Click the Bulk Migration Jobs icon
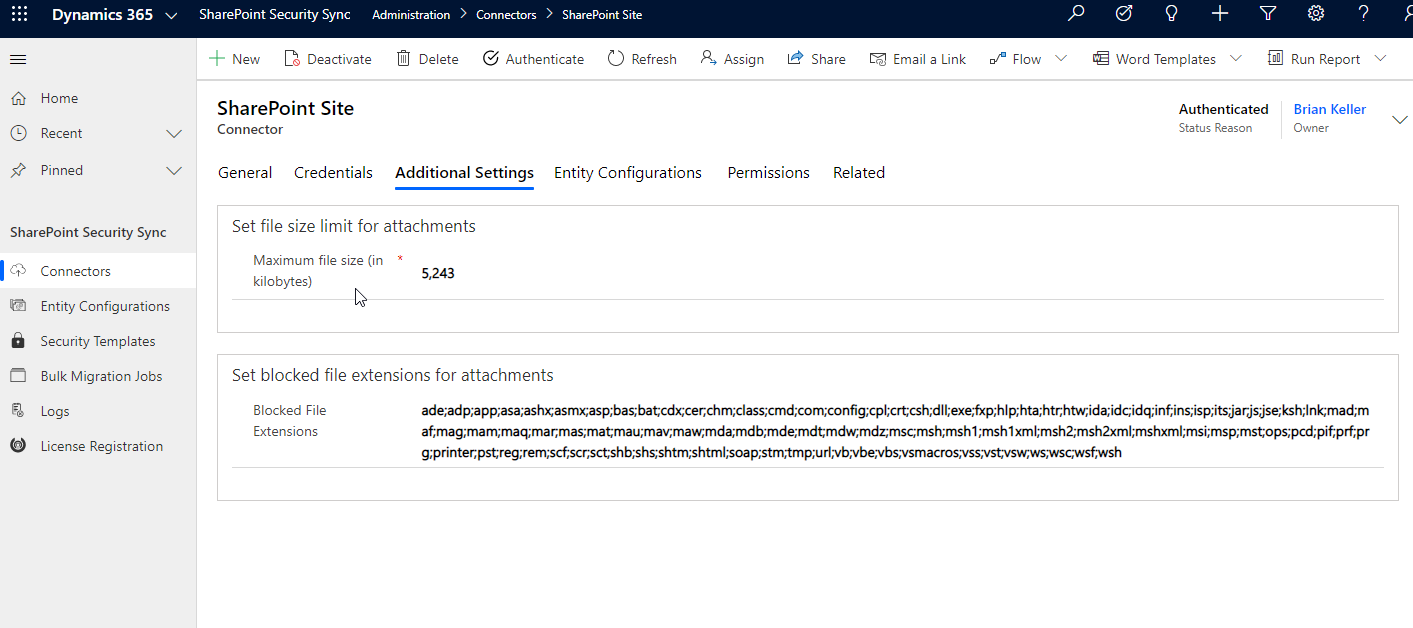Viewport: 1413px width, 628px height. tap(18, 376)
